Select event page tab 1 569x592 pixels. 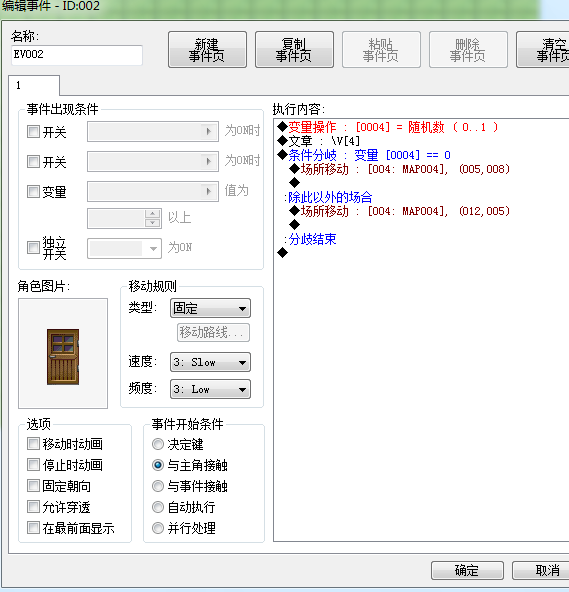pos(34,85)
